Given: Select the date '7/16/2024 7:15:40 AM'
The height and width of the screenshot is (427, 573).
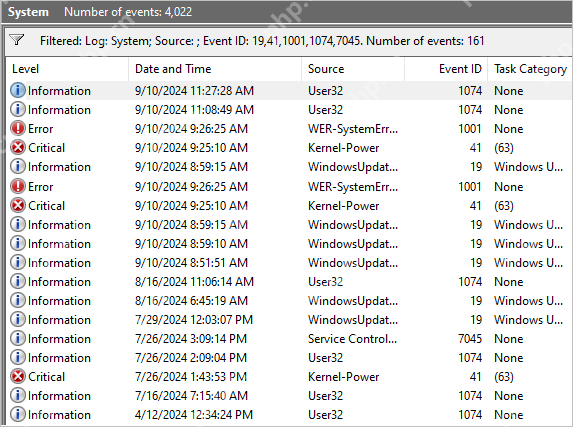Looking at the screenshot, I should click(191, 396).
